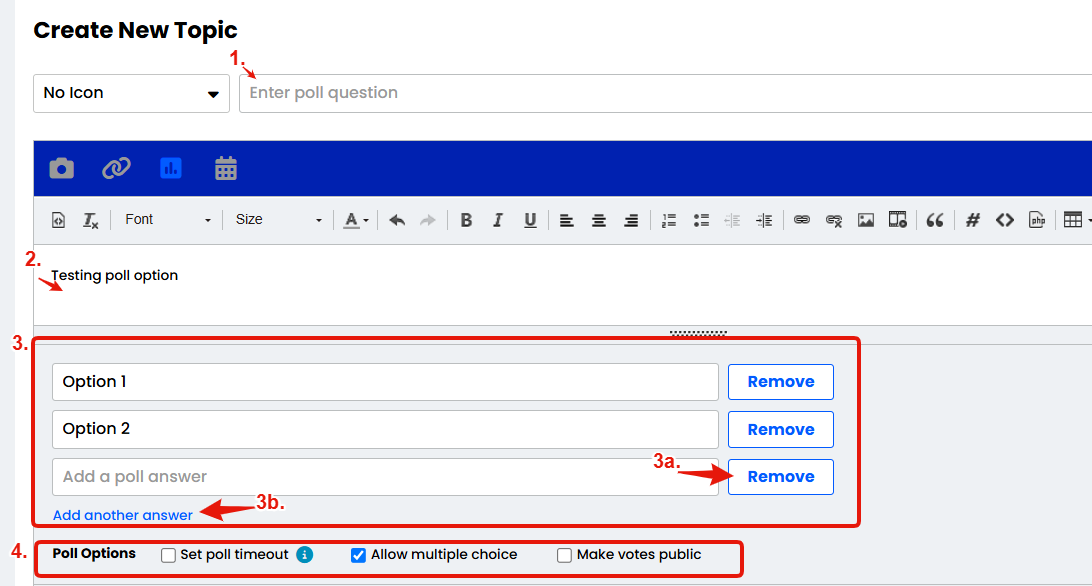Image resolution: width=1092 pixels, height=586 pixels.
Task: Click the redo arrow icon
Action: pyautogui.click(x=428, y=220)
